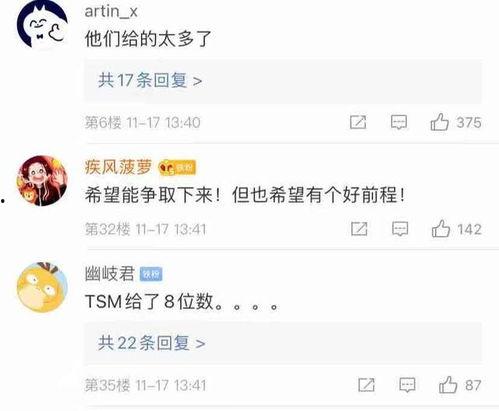Open username artin_x
The height and width of the screenshot is (411, 499).
(111, 12)
